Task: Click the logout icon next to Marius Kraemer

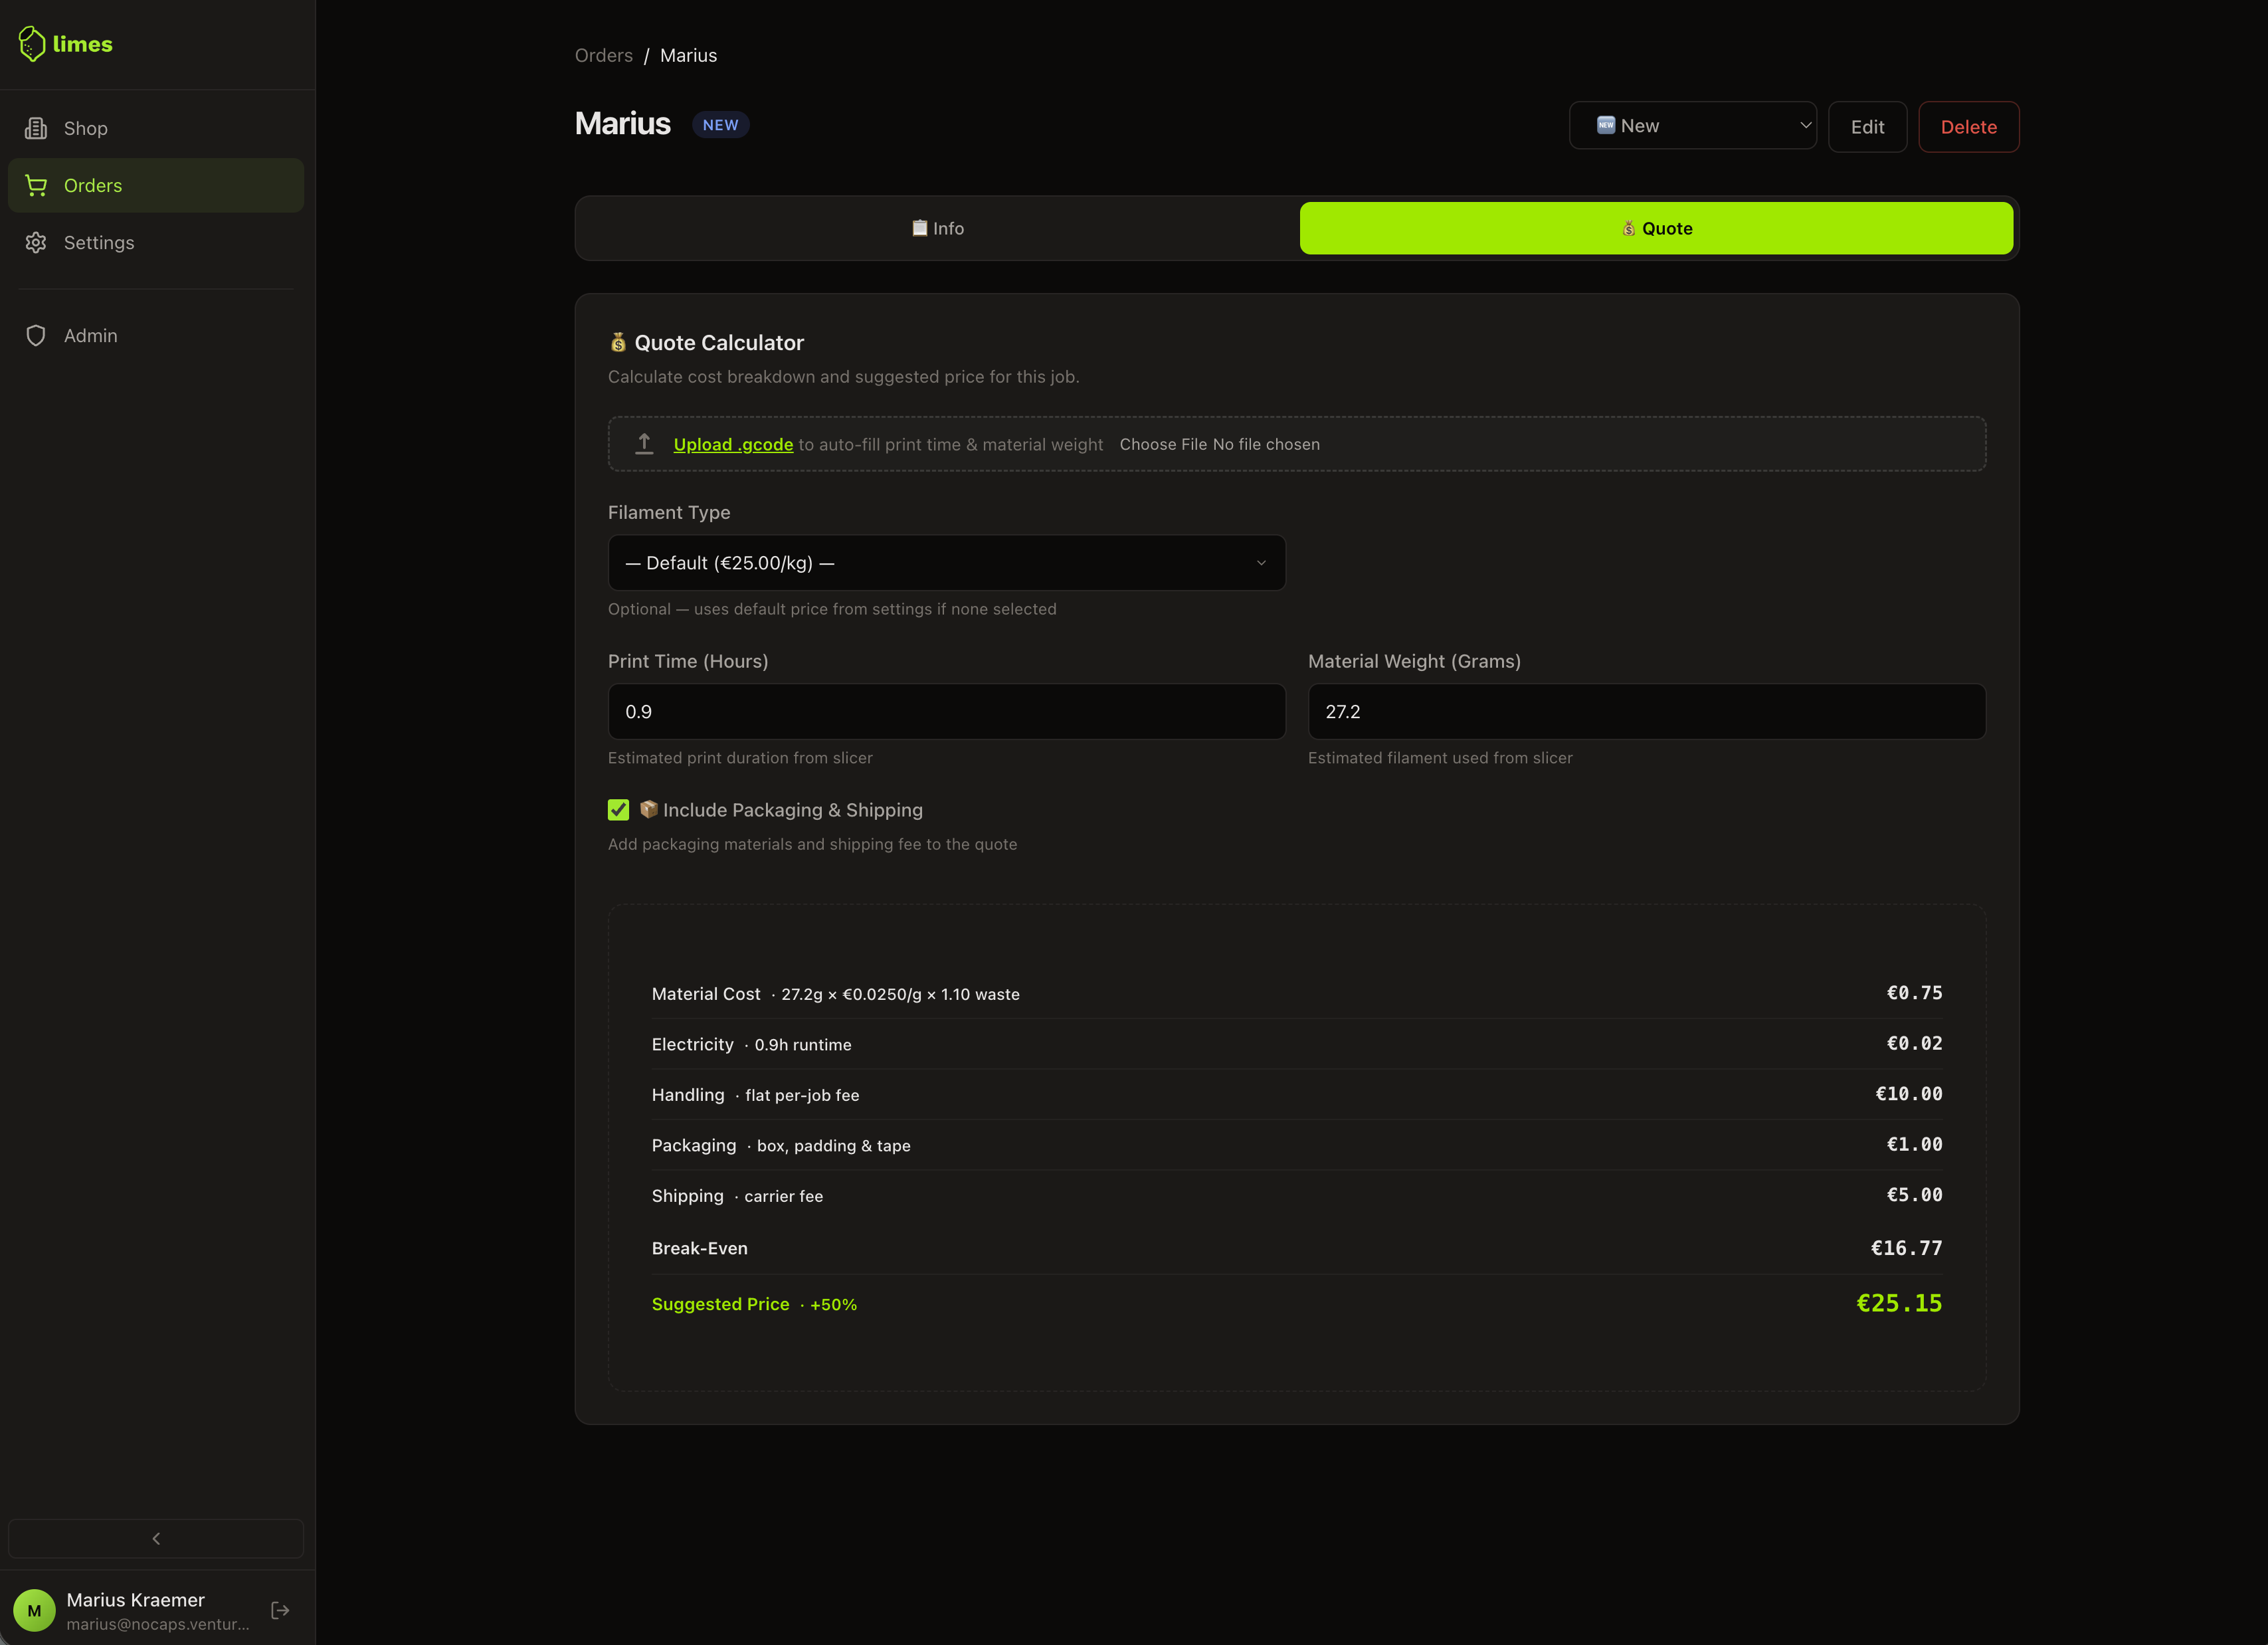Action: (x=280, y=1610)
